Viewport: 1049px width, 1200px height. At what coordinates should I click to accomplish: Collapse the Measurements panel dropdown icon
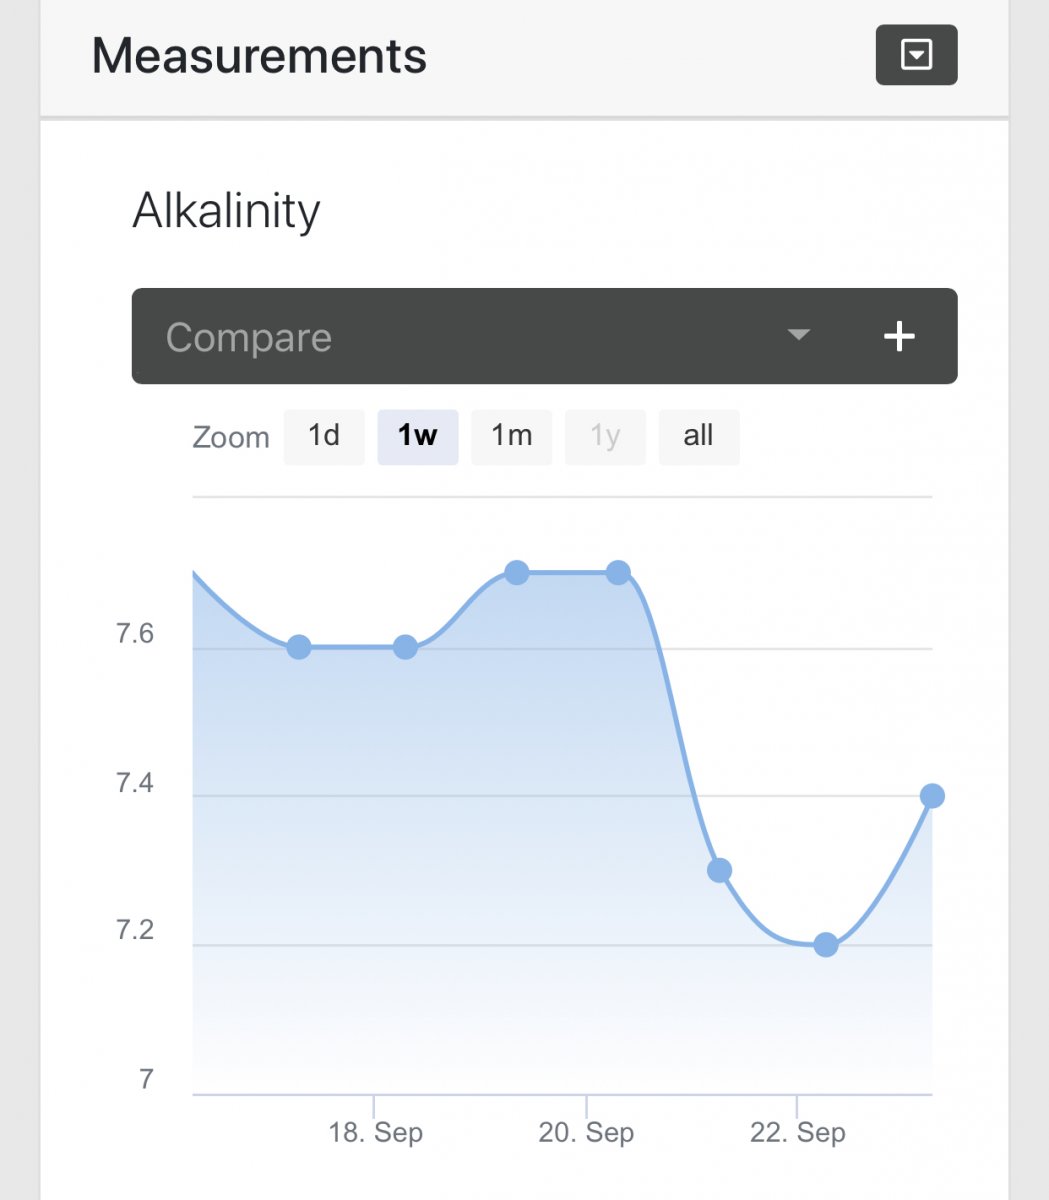coord(916,55)
